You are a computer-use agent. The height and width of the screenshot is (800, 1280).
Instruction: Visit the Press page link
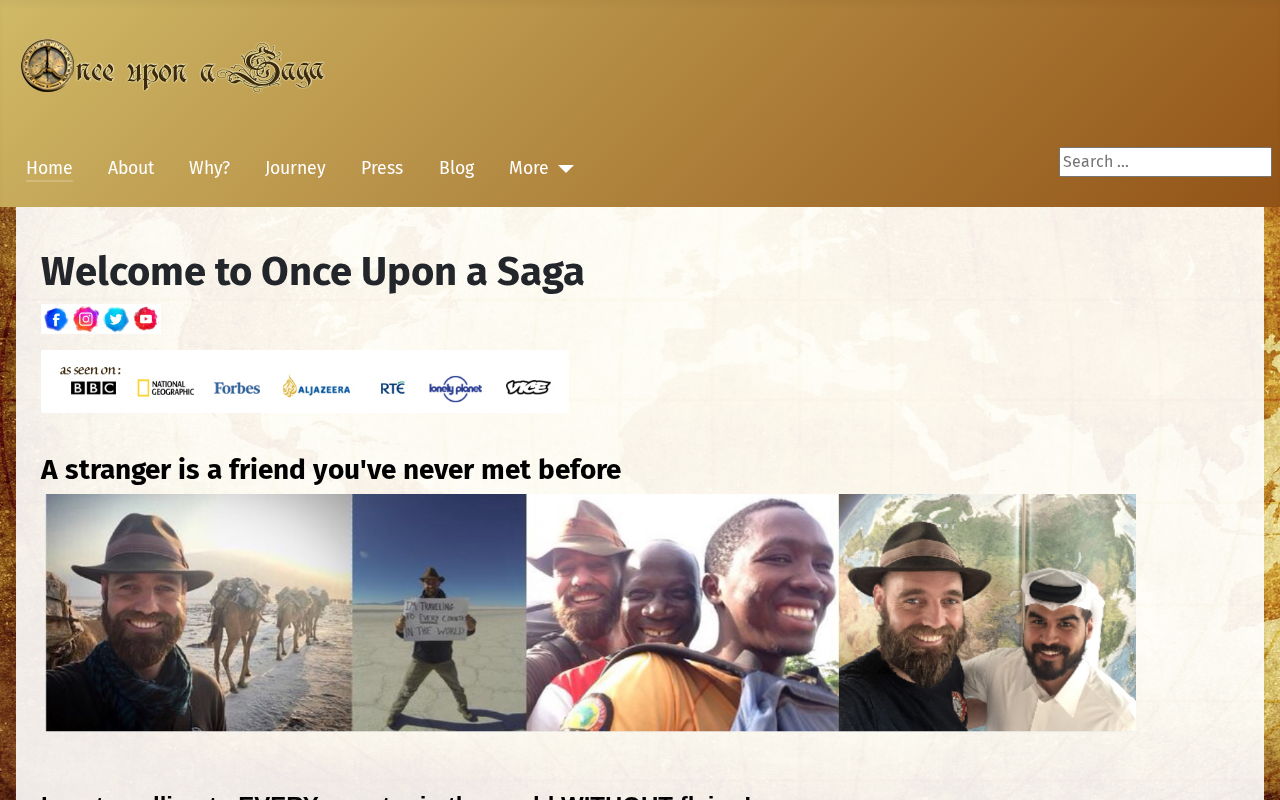click(x=382, y=168)
